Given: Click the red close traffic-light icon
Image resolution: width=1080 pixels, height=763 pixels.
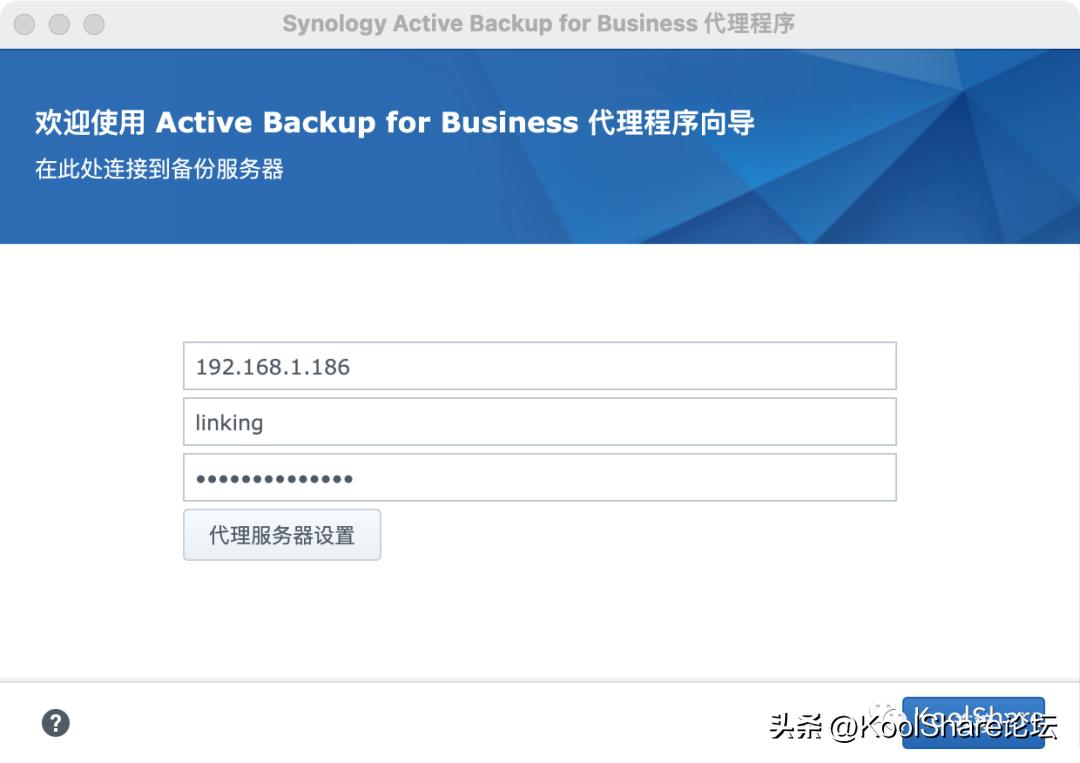Looking at the screenshot, I should point(22,23).
